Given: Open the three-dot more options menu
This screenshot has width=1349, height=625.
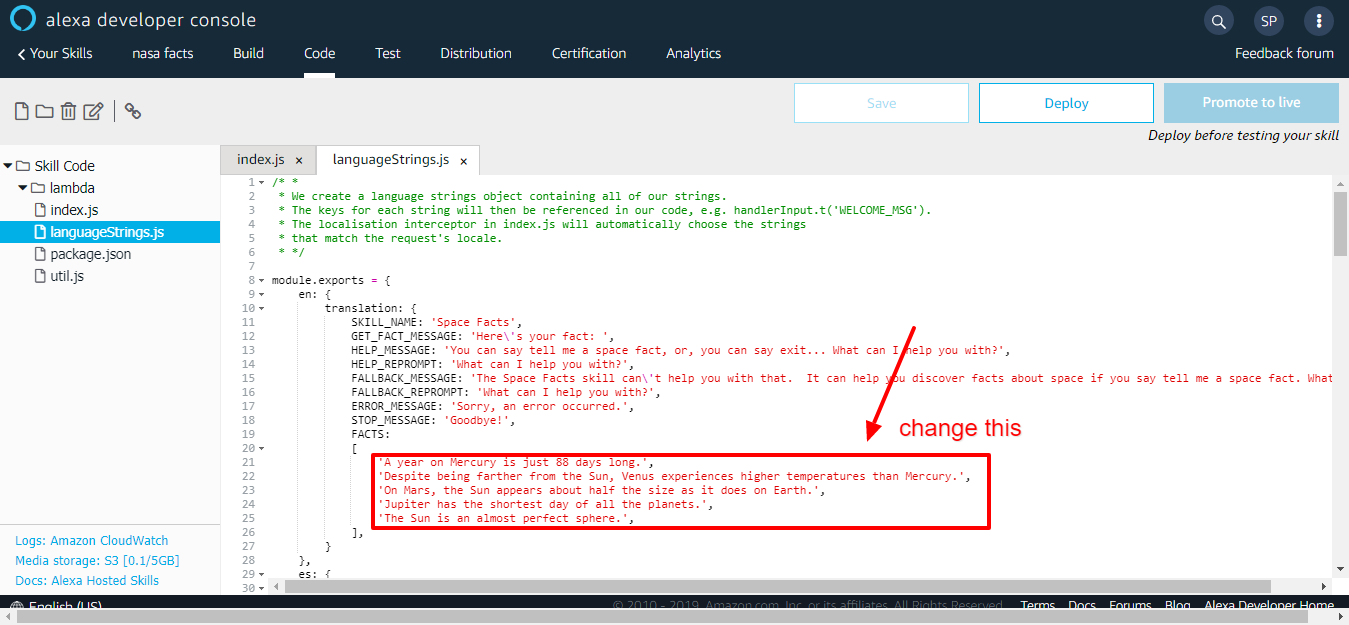Looking at the screenshot, I should point(1319,21).
